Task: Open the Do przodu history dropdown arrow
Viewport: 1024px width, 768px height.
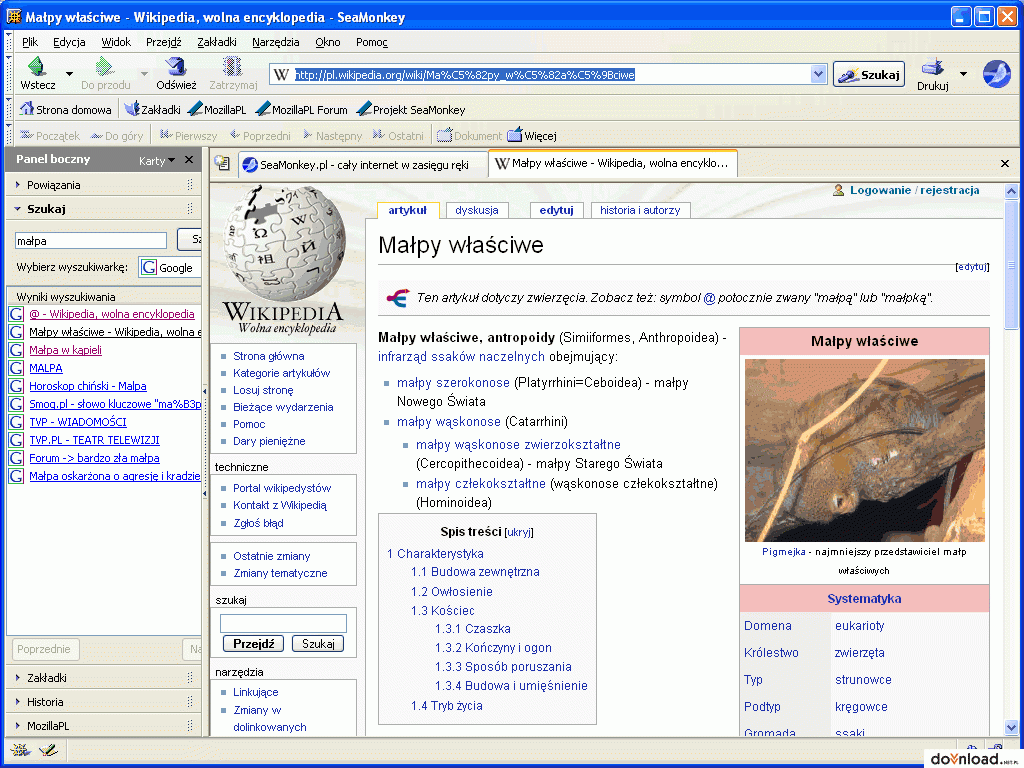Action: (x=144, y=74)
